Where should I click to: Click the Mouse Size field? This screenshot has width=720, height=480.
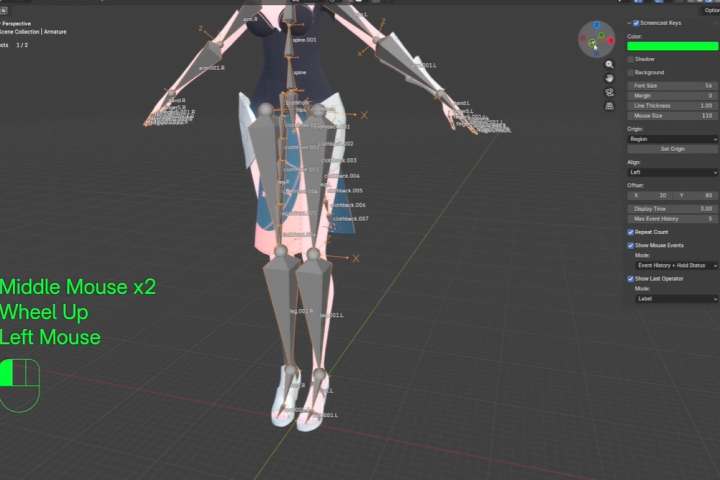pyautogui.click(x=672, y=116)
